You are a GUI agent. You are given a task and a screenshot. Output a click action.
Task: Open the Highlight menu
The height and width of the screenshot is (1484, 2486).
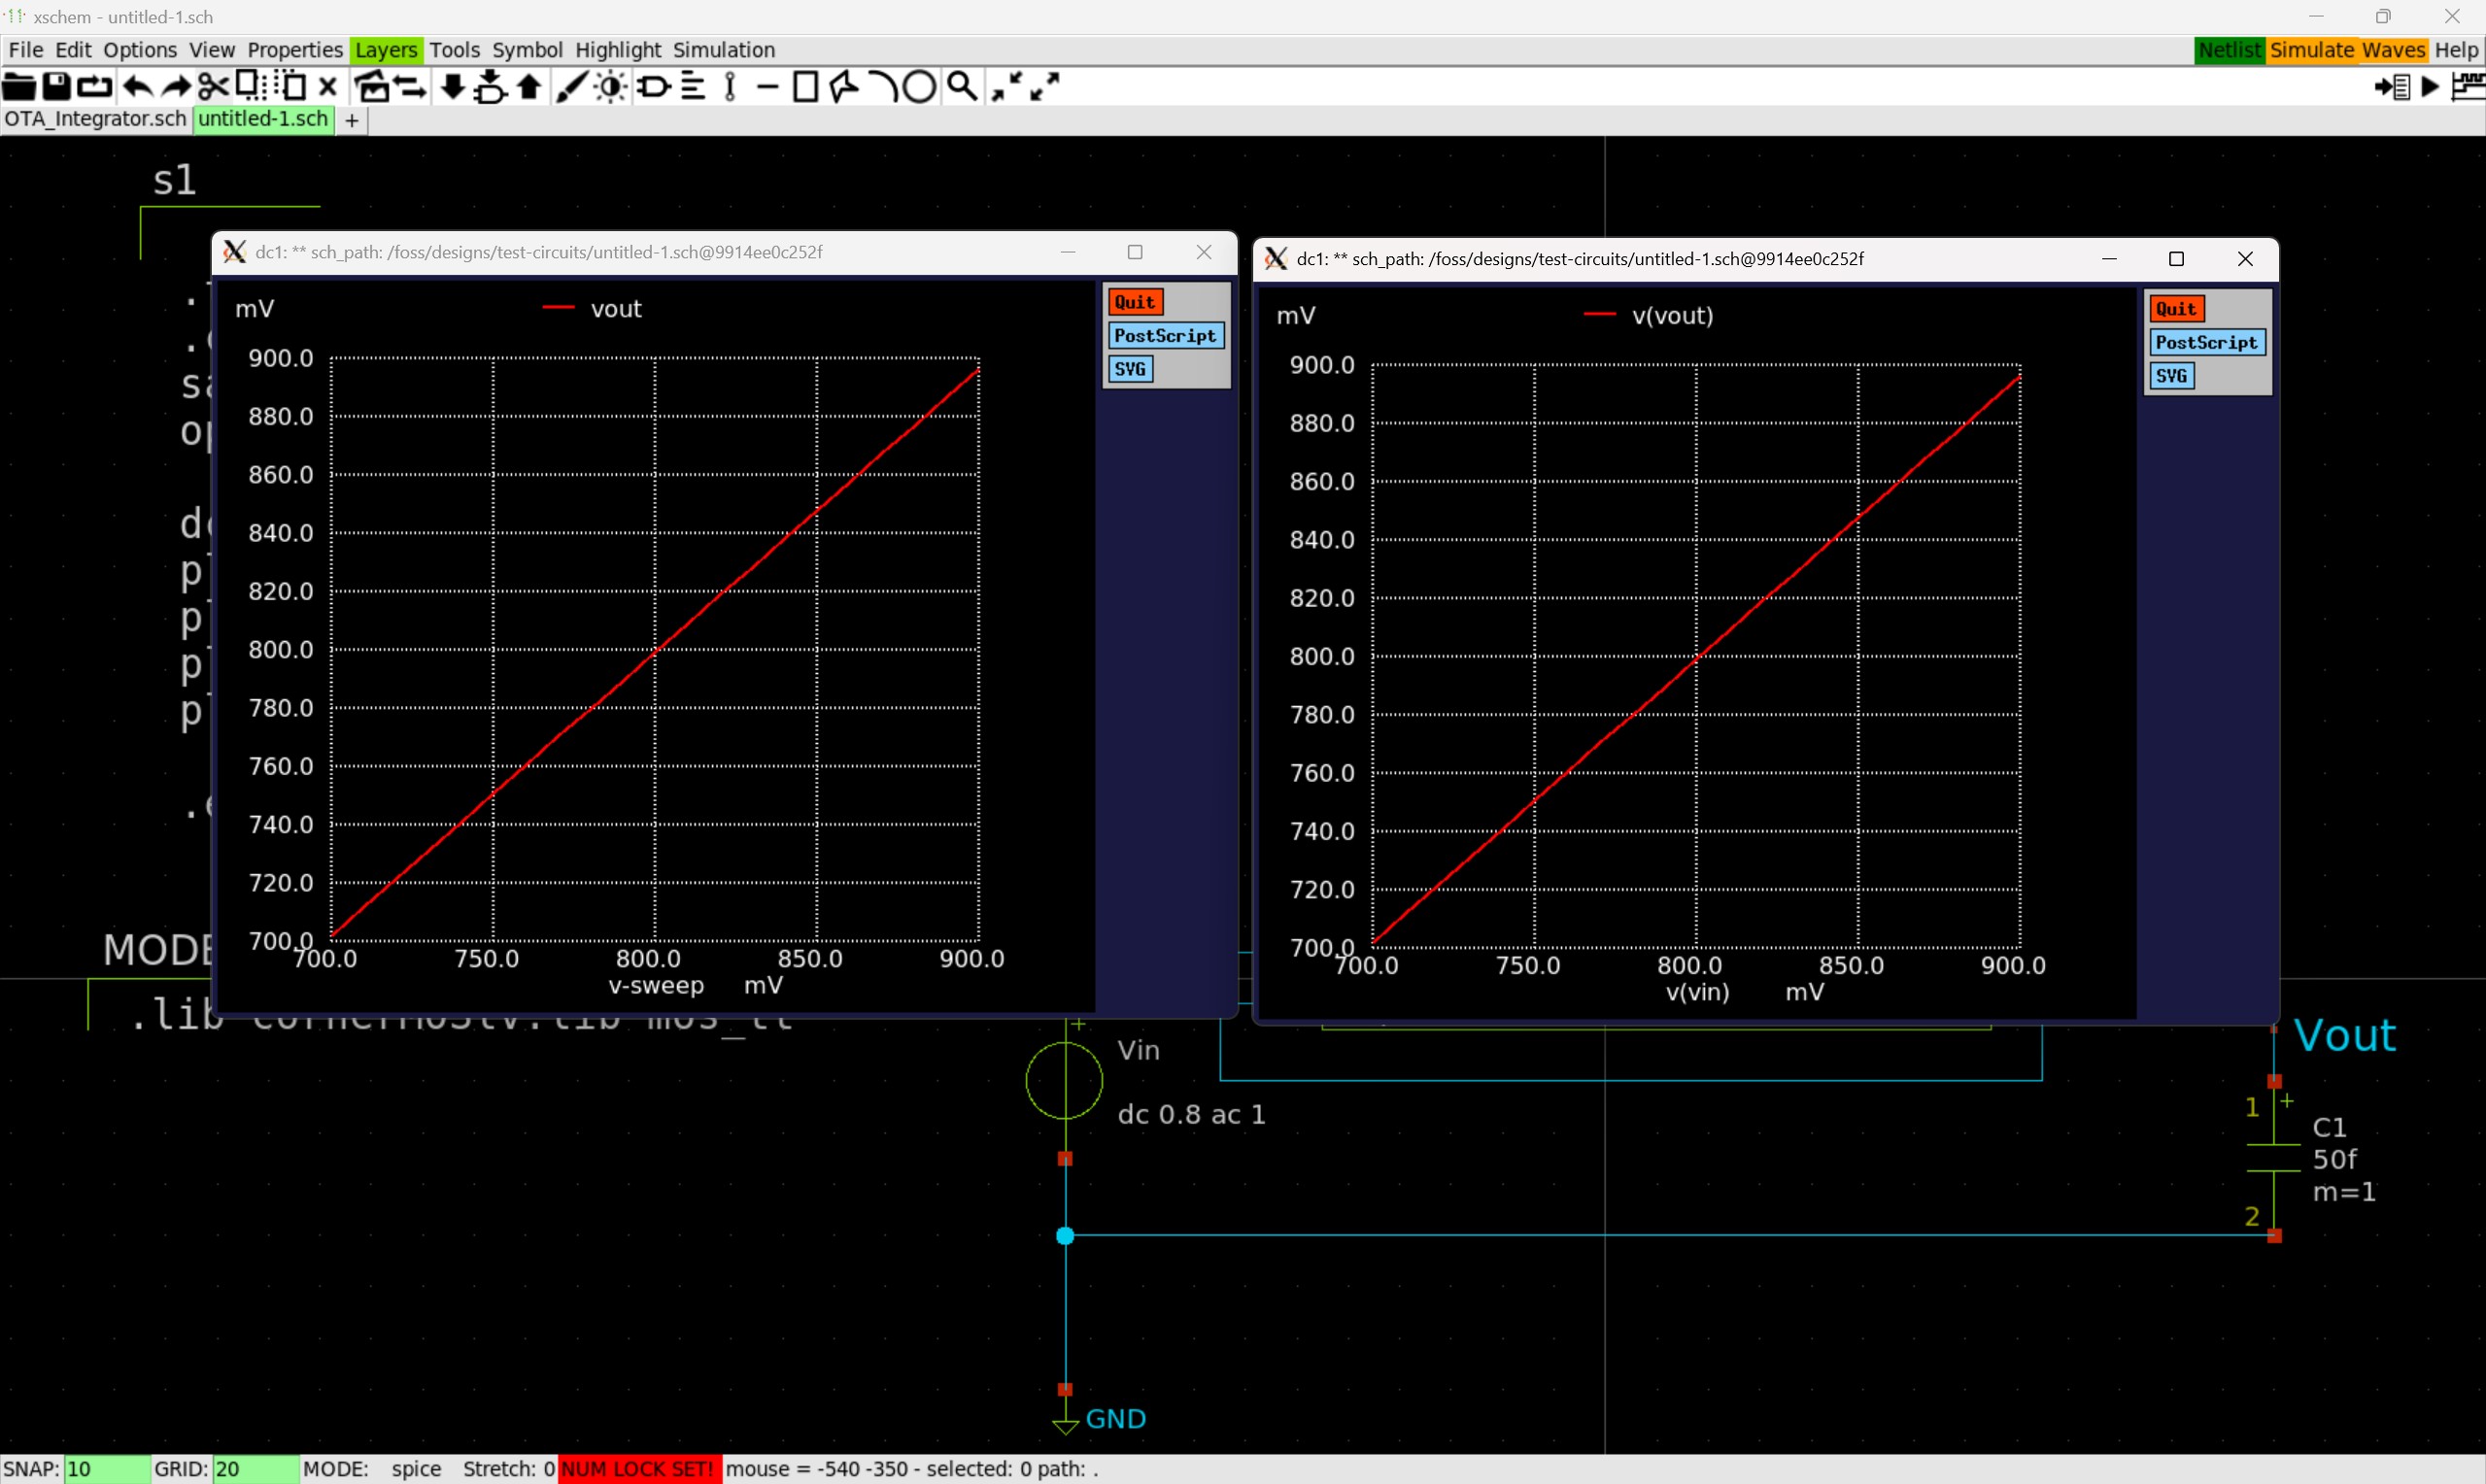tap(617, 50)
